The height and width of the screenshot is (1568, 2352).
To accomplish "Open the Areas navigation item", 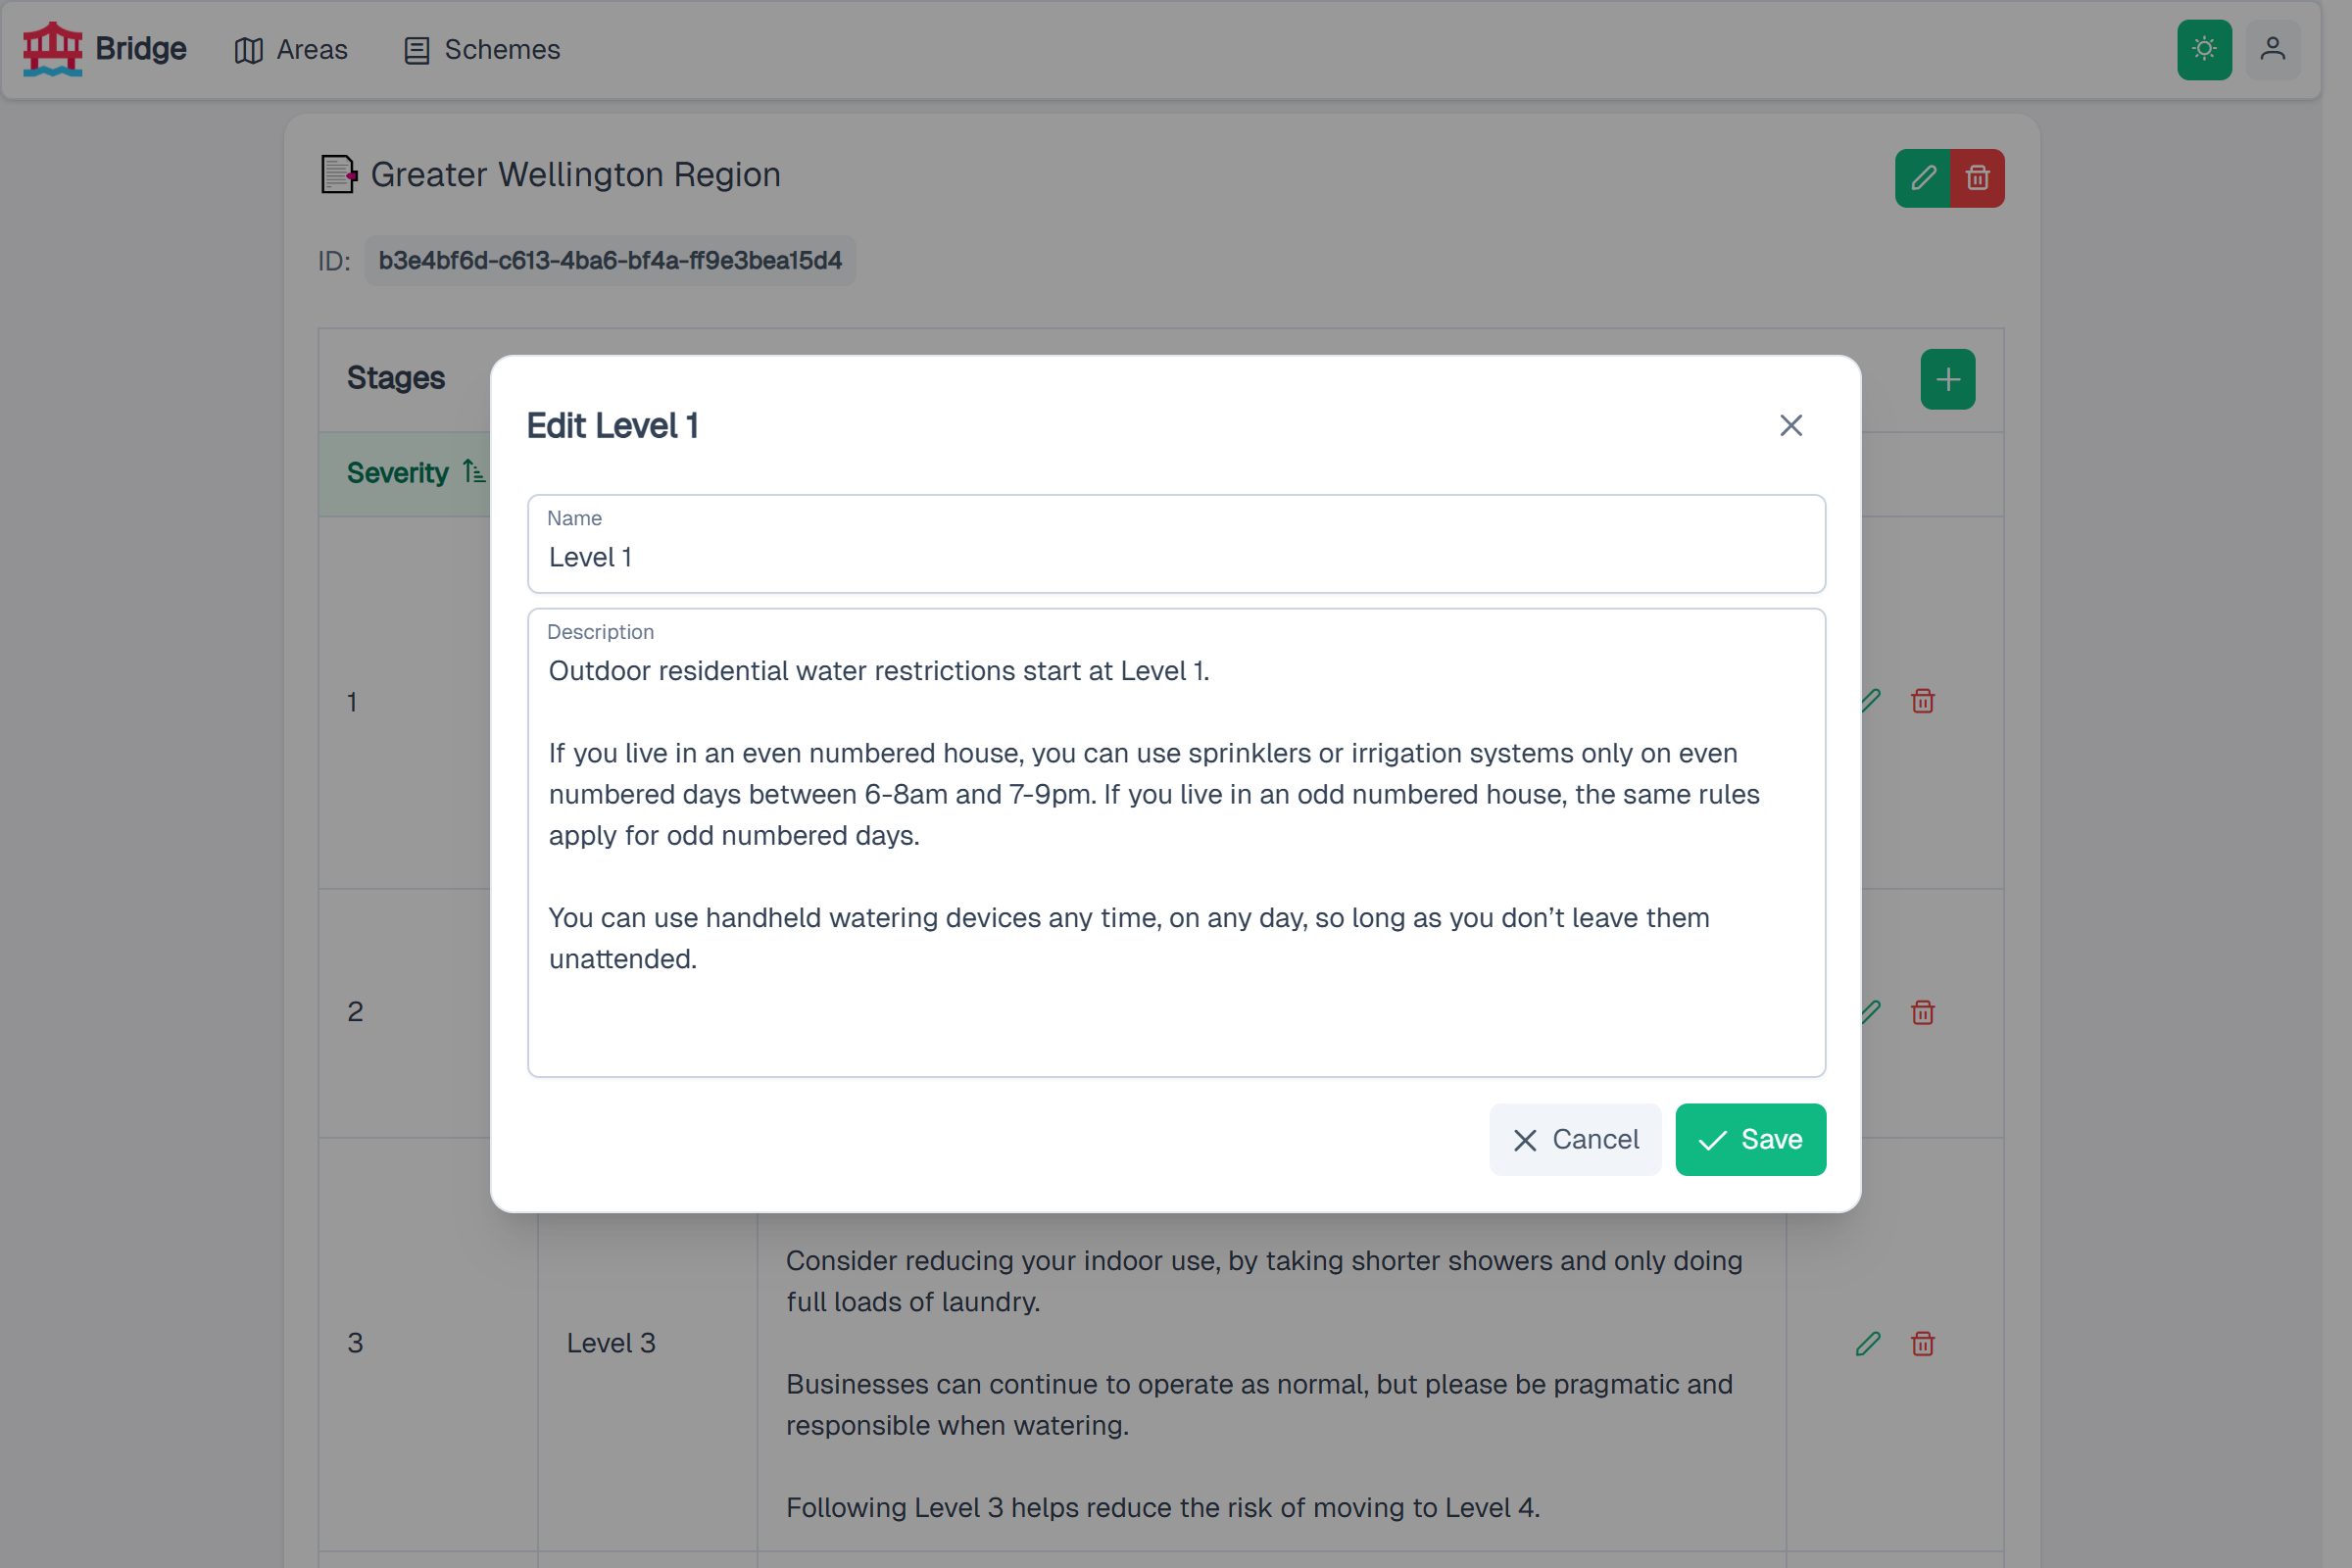I will click(x=291, y=49).
